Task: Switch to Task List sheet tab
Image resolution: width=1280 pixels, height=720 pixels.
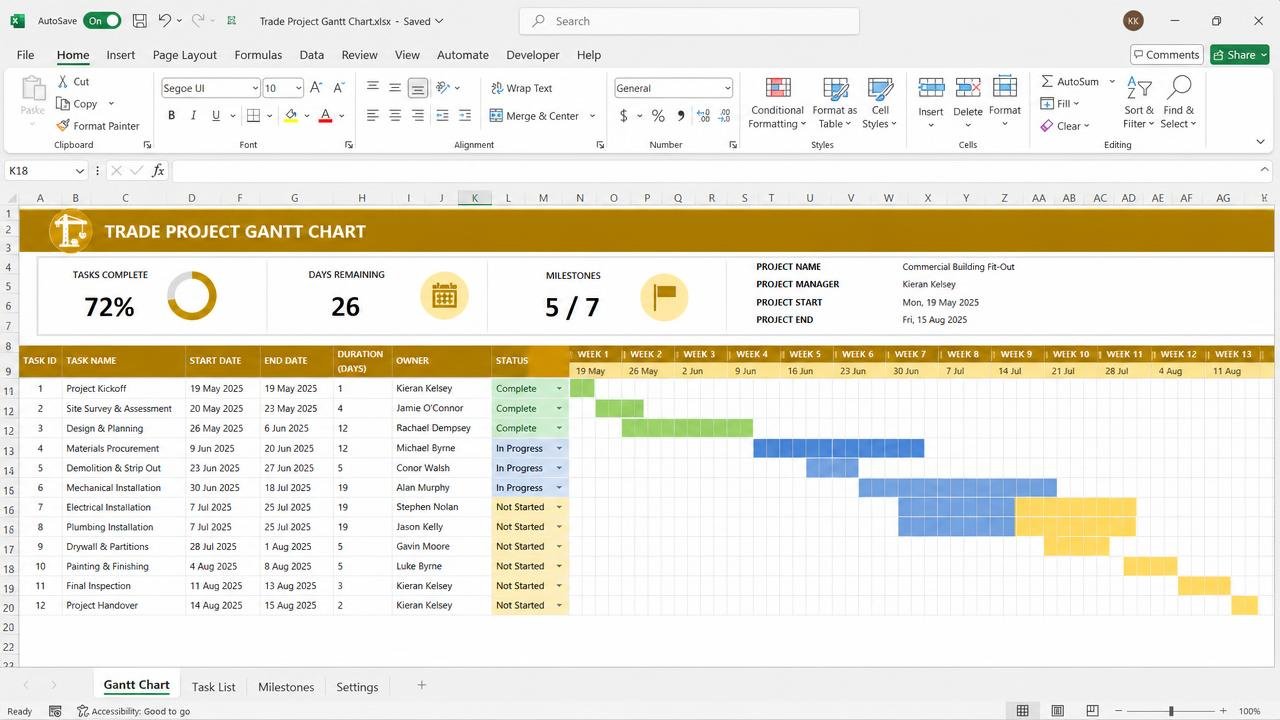Action: (x=213, y=687)
